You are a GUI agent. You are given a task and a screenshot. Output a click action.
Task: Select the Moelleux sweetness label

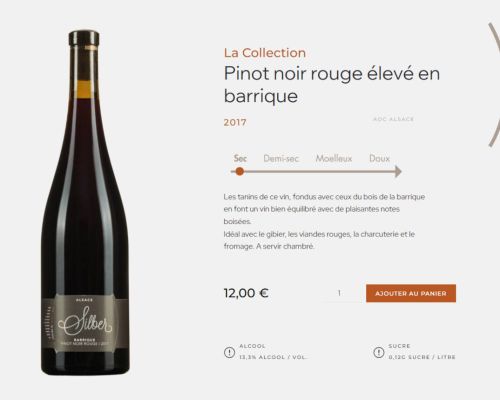click(x=334, y=158)
